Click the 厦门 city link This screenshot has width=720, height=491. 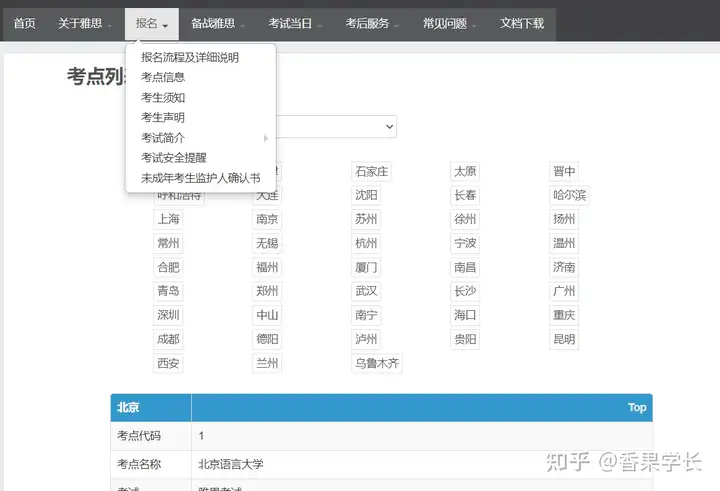click(366, 267)
